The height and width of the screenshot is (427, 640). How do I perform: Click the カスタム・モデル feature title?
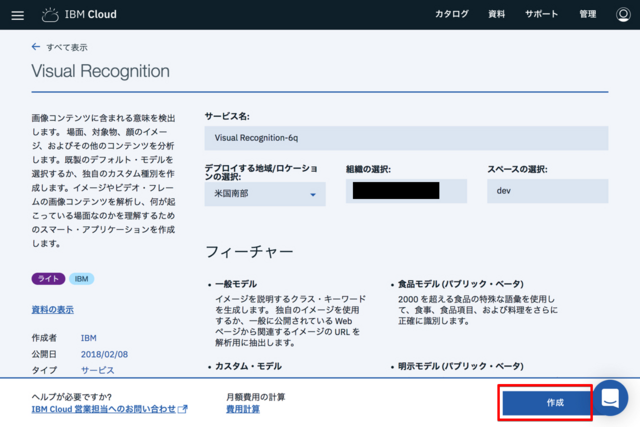pos(248,366)
